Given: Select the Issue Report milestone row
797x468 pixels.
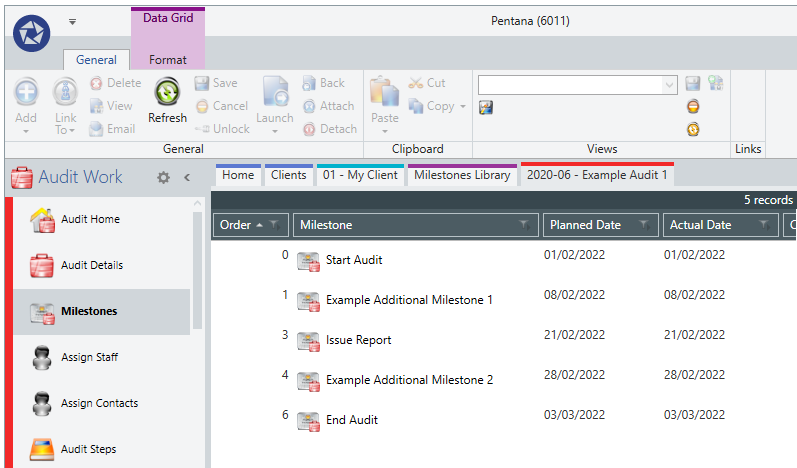Looking at the screenshot, I should pyautogui.click(x=503, y=340).
